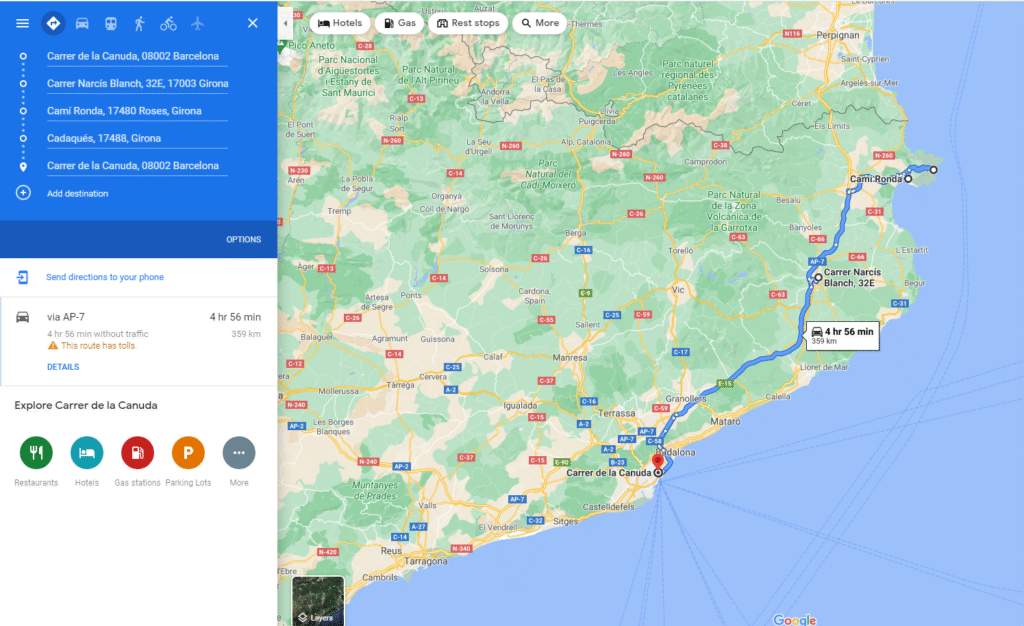Close the directions panel
The height and width of the screenshot is (626, 1024).
252,23
